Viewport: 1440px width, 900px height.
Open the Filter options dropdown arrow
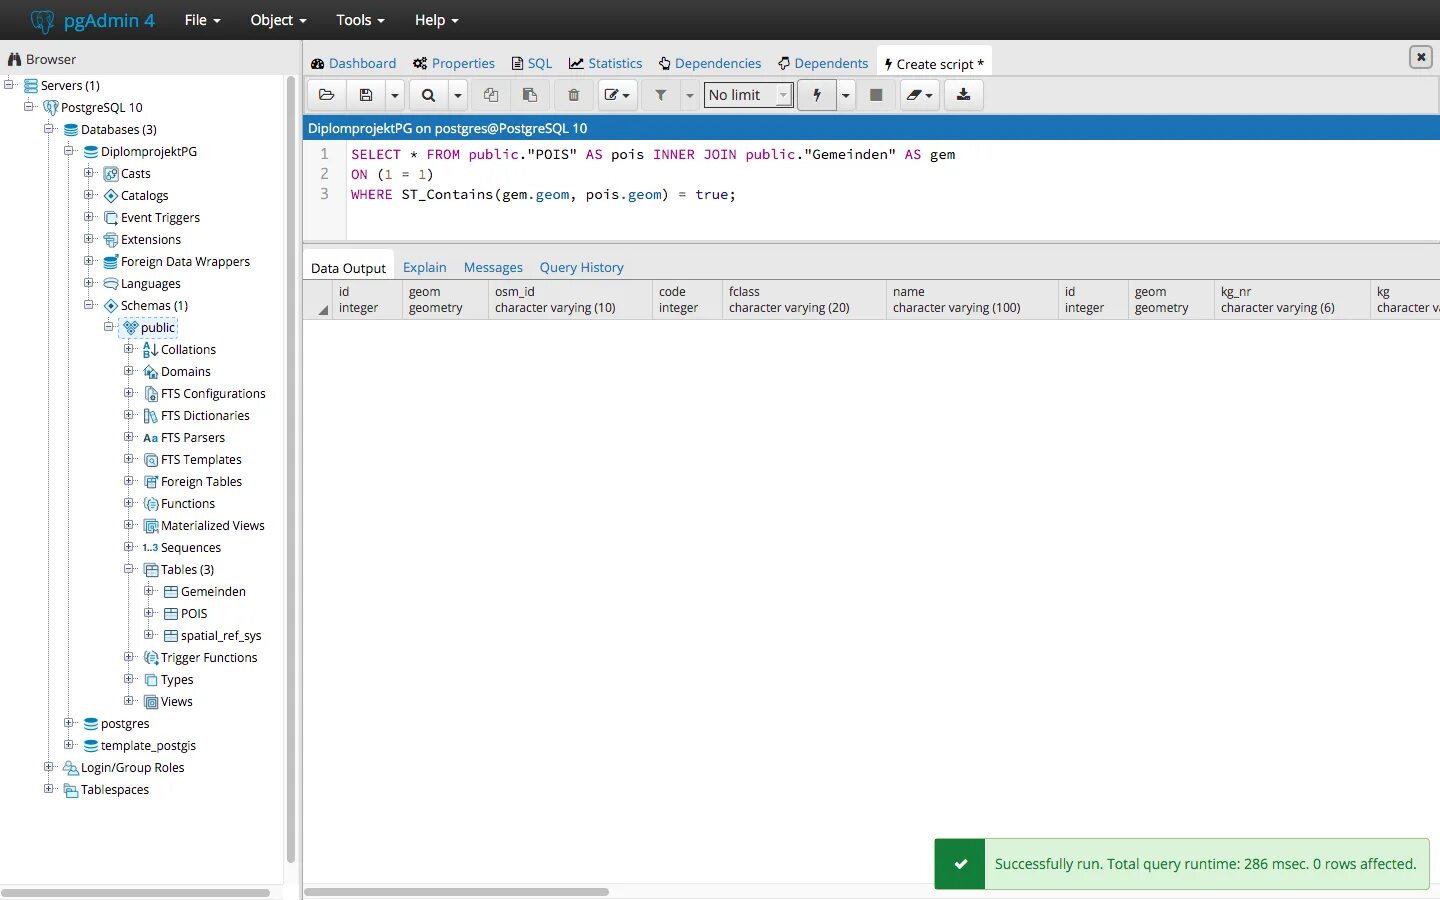click(x=689, y=95)
